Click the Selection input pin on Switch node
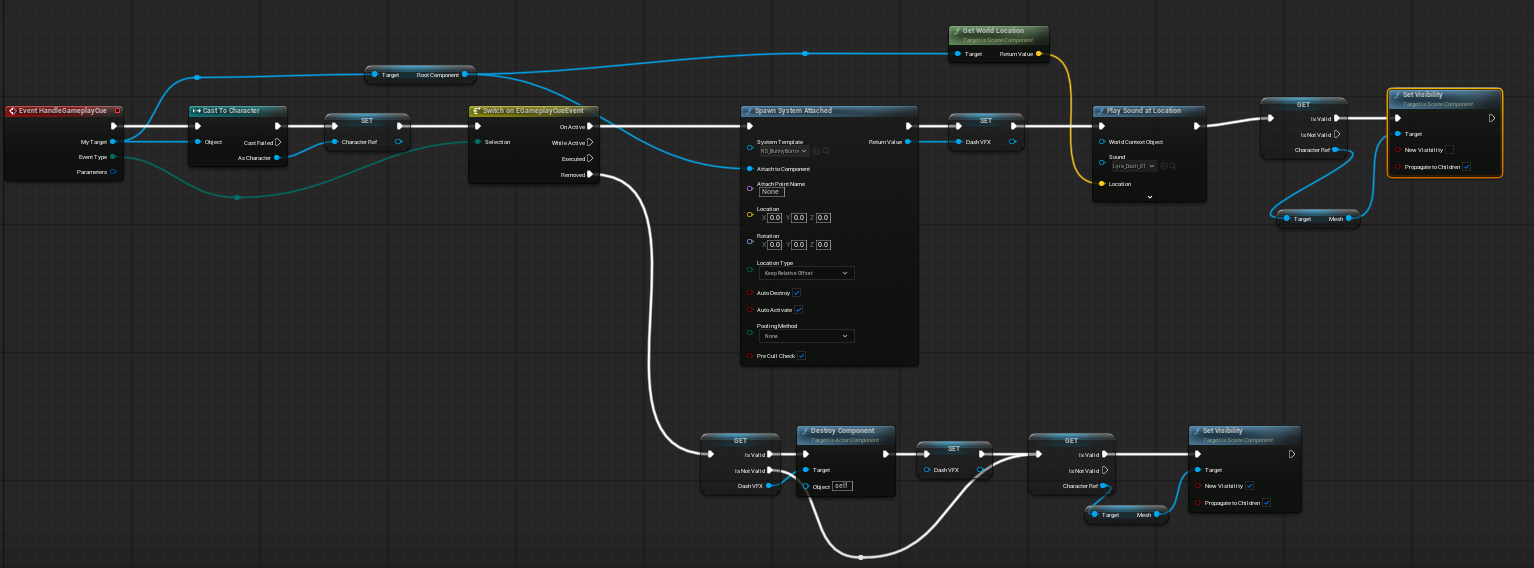This screenshot has height=568, width=1534. [478, 142]
